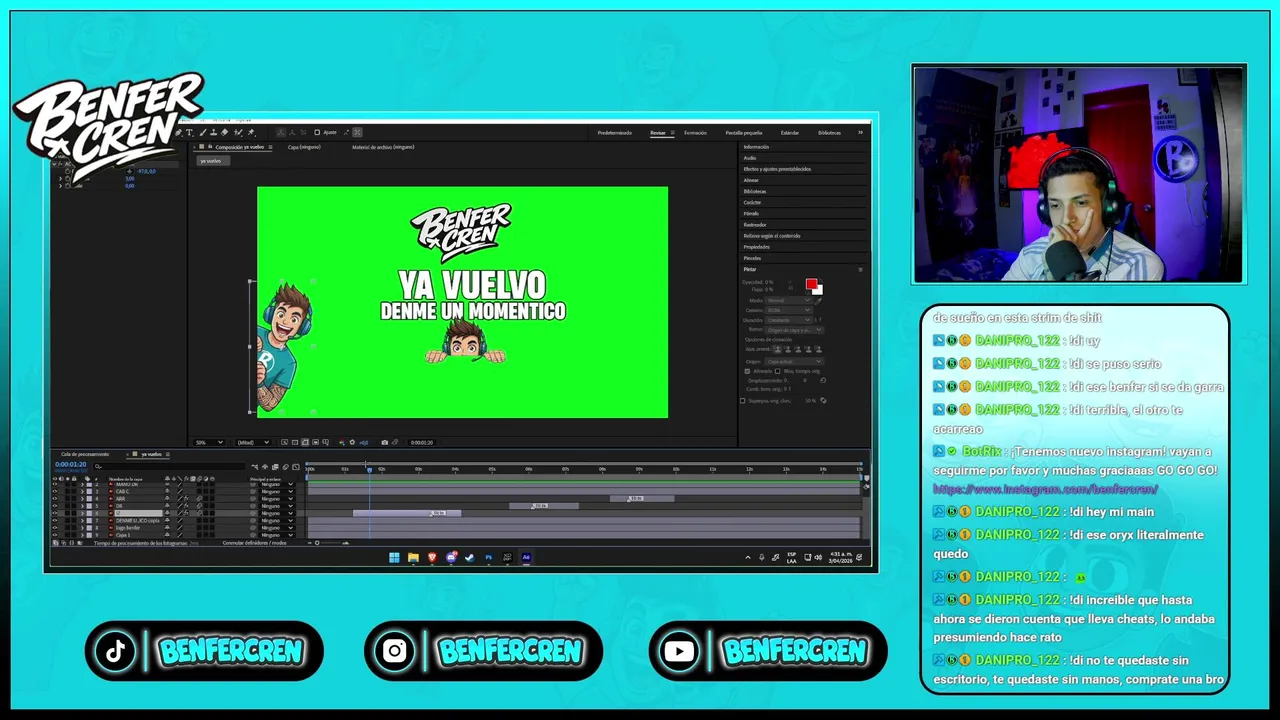Enable Superpos. orig. clon. checkbox

point(742,401)
